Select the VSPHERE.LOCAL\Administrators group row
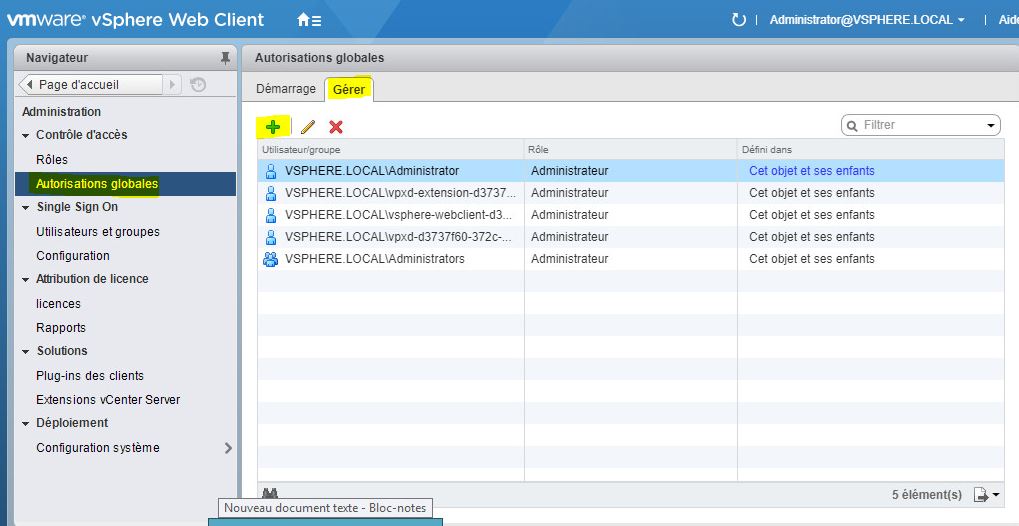Screen dimensions: 1019x526 [375, 259]
